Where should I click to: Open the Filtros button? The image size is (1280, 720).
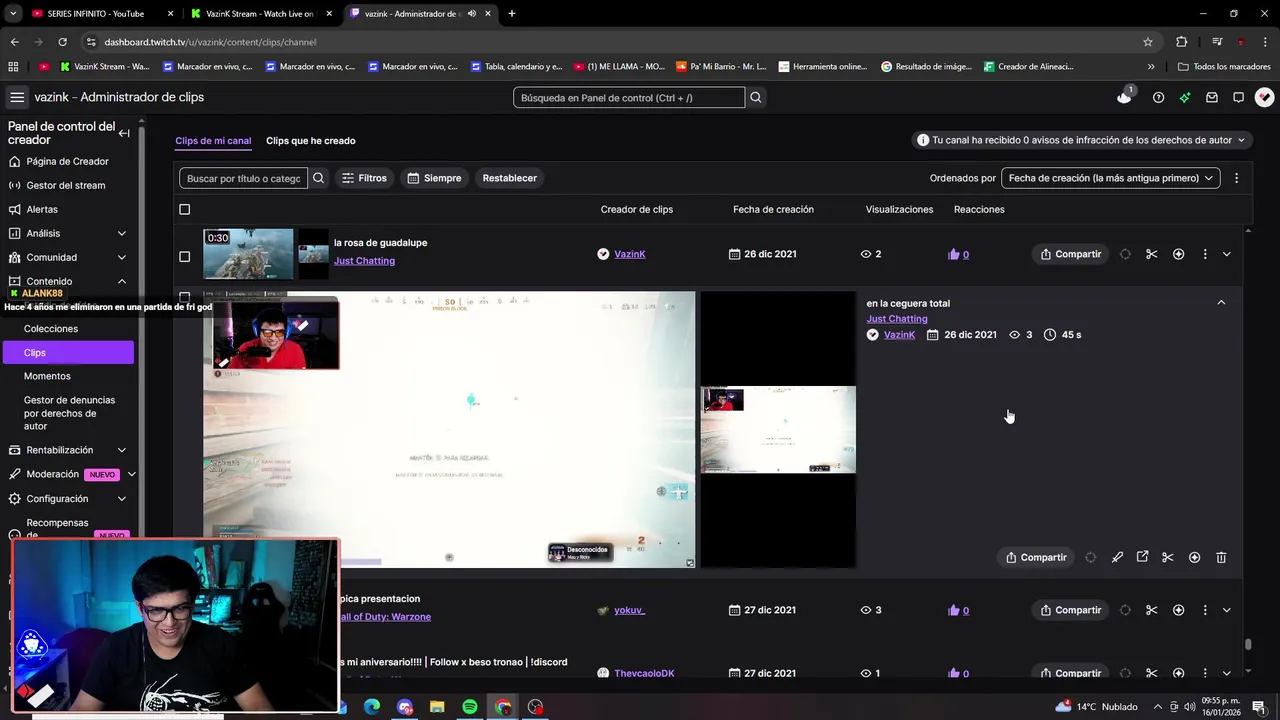[364, 178]
